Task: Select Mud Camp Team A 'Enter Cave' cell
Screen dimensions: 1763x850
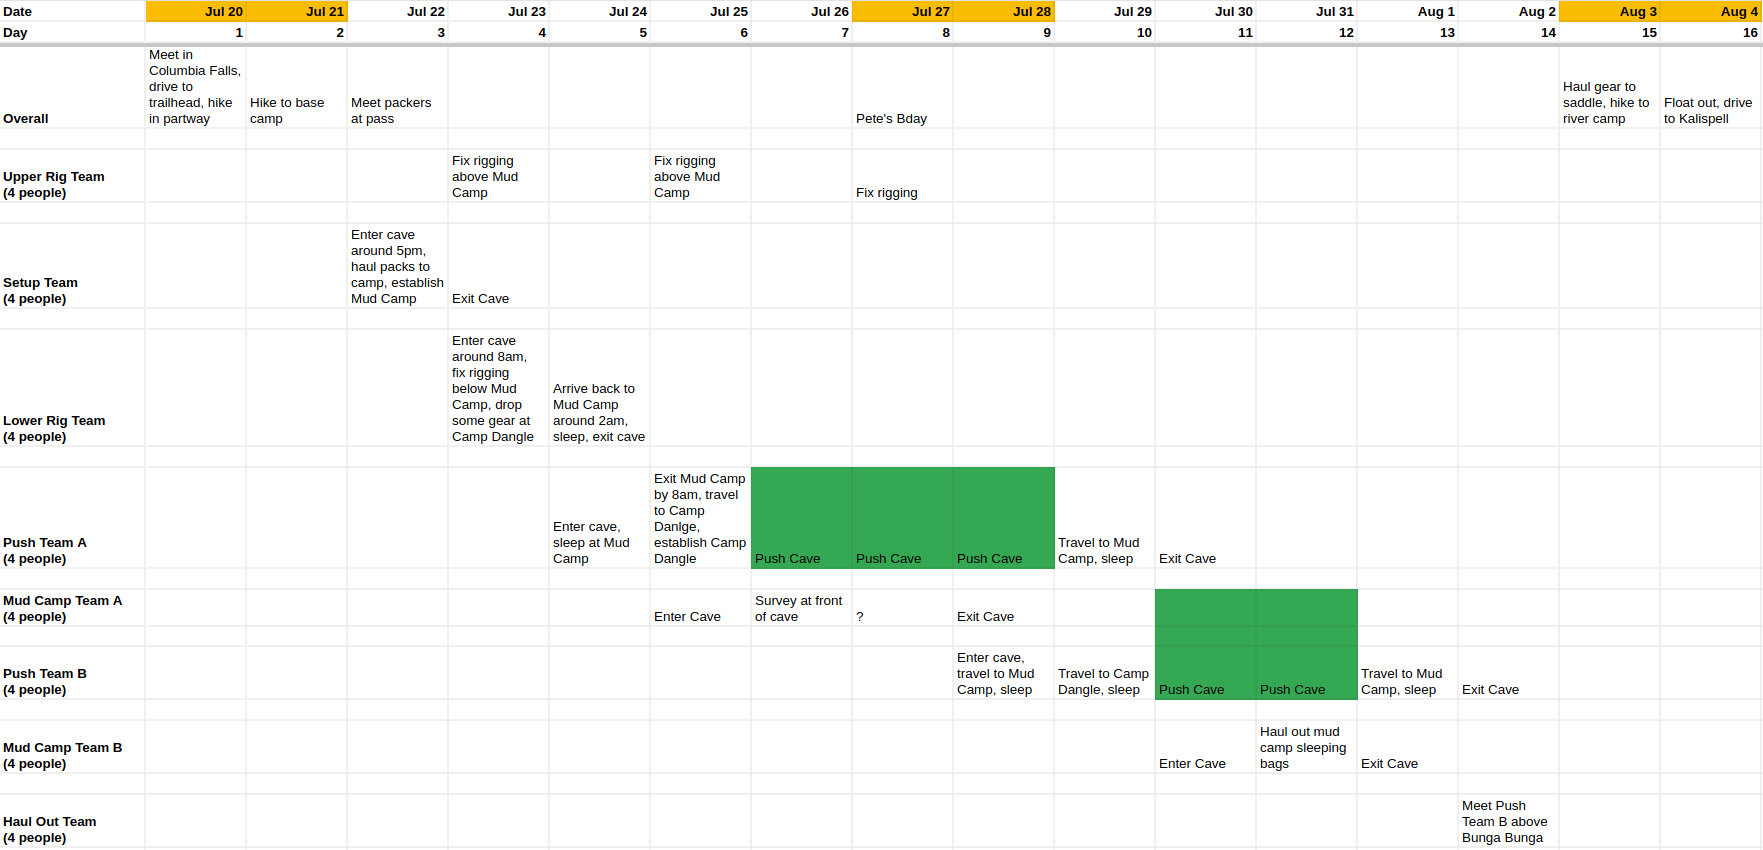Action: (x=701, y=608)
